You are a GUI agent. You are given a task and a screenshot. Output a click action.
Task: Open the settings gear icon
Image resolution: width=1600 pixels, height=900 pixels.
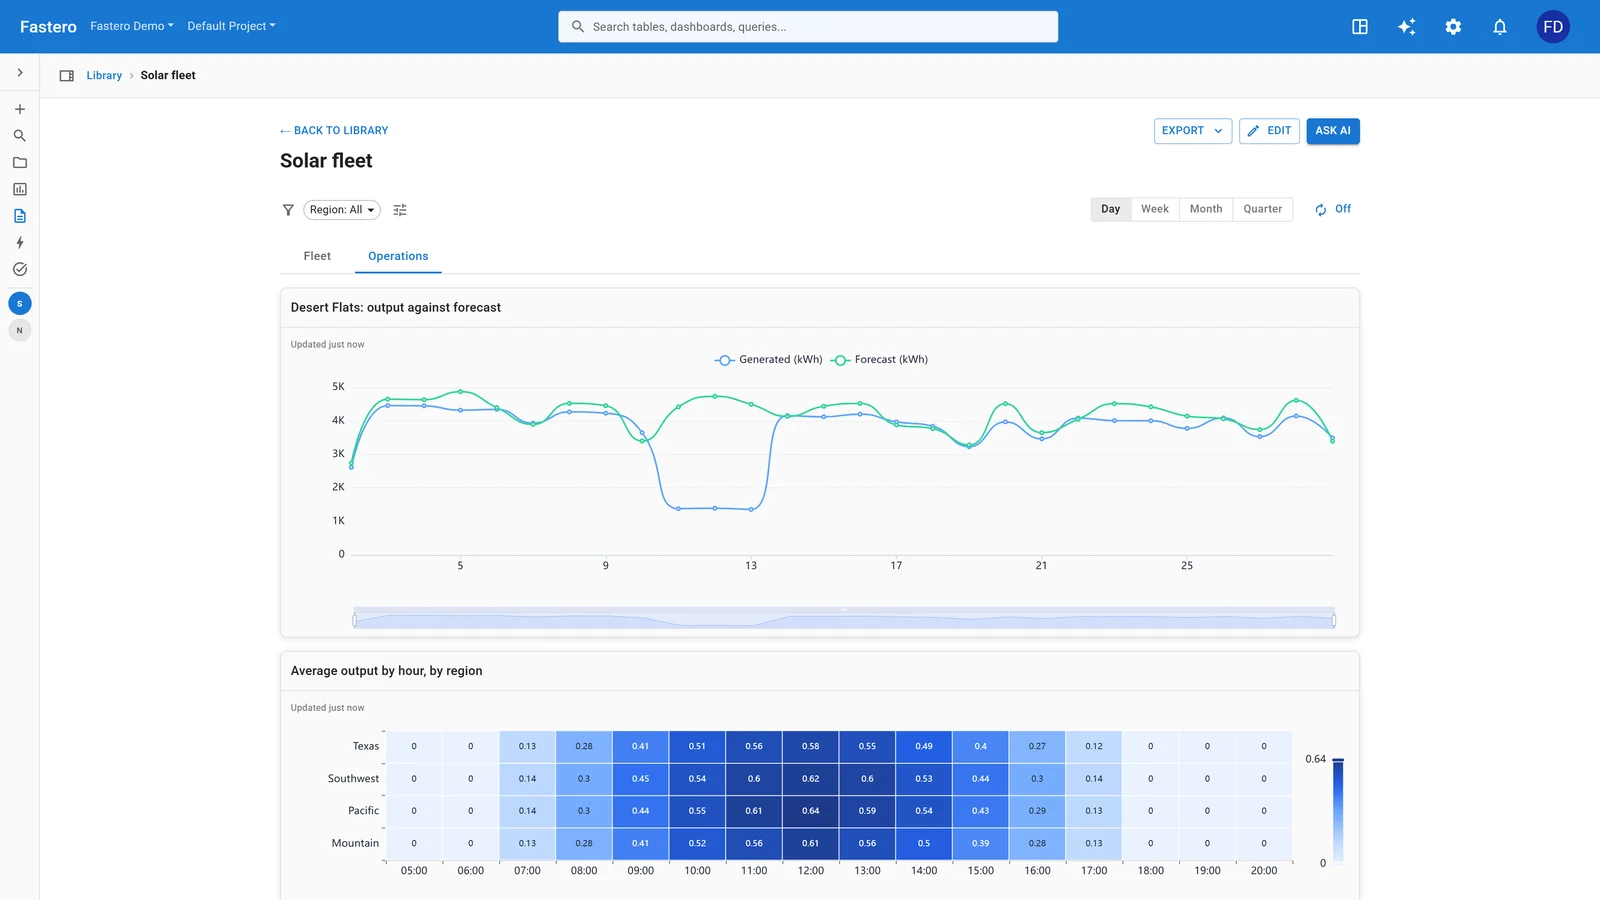pos(1453,27)
